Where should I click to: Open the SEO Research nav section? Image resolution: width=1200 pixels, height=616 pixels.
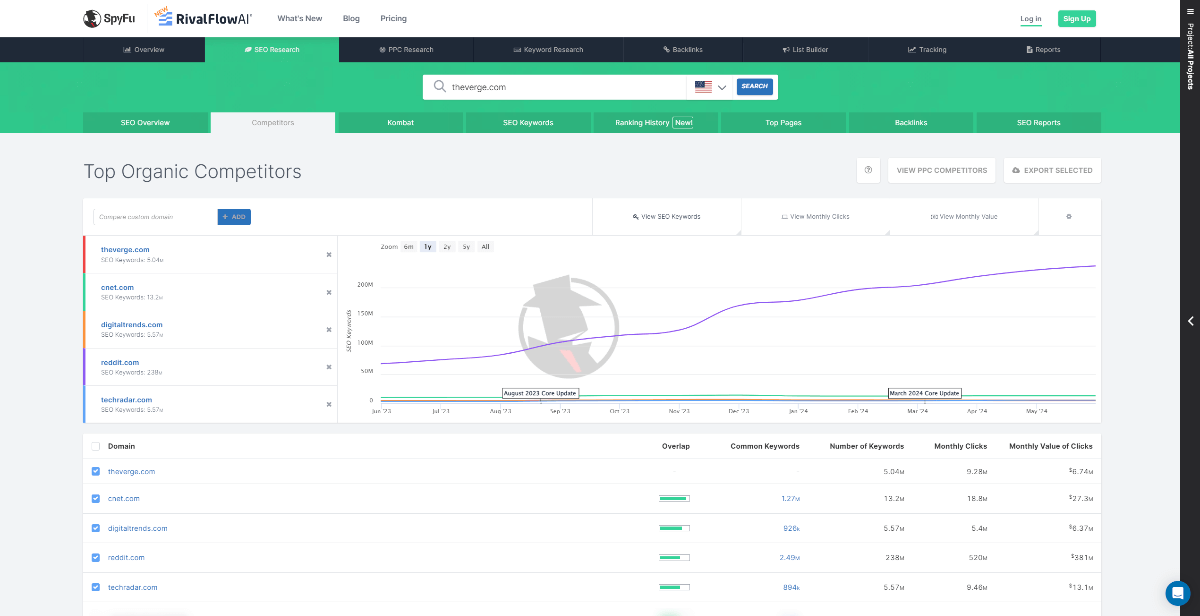point(272,49)
